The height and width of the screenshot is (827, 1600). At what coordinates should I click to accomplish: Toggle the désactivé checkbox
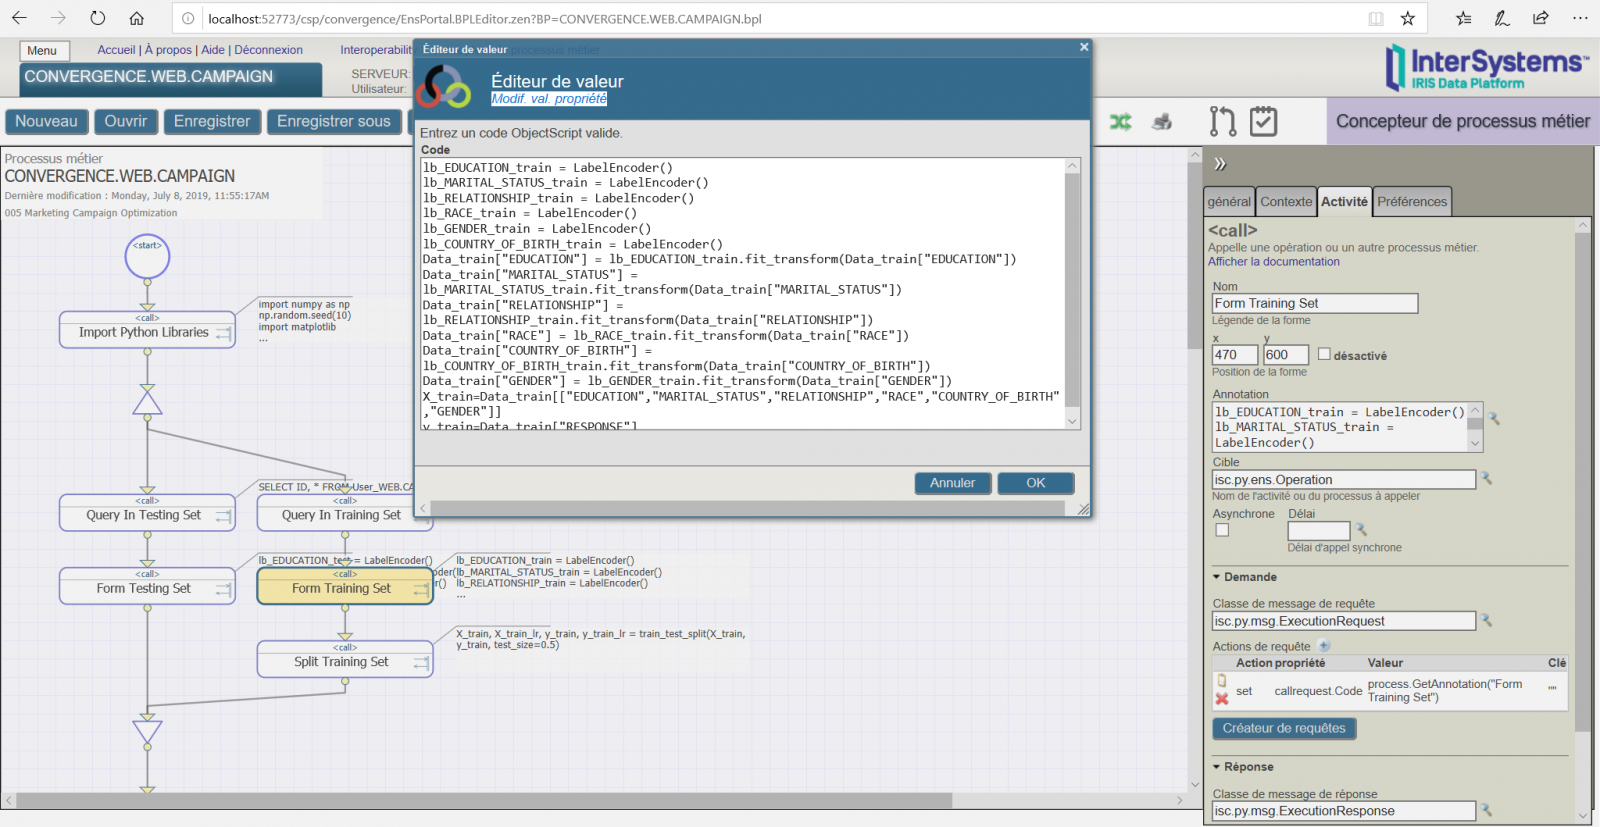[1324, 354]
